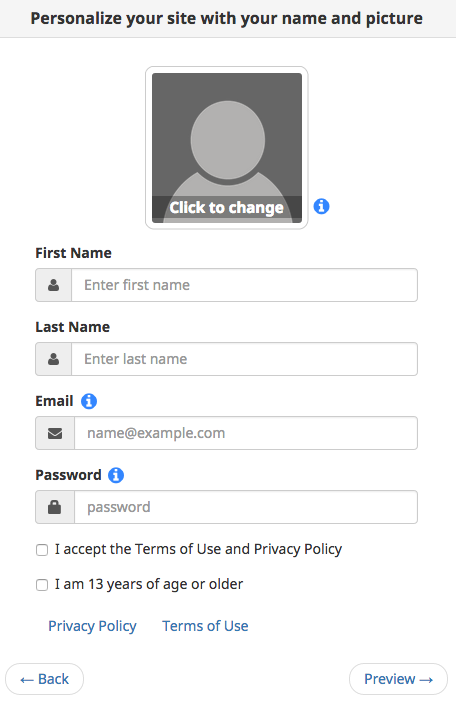Click the info icon next to Email

tap(89, 401)
